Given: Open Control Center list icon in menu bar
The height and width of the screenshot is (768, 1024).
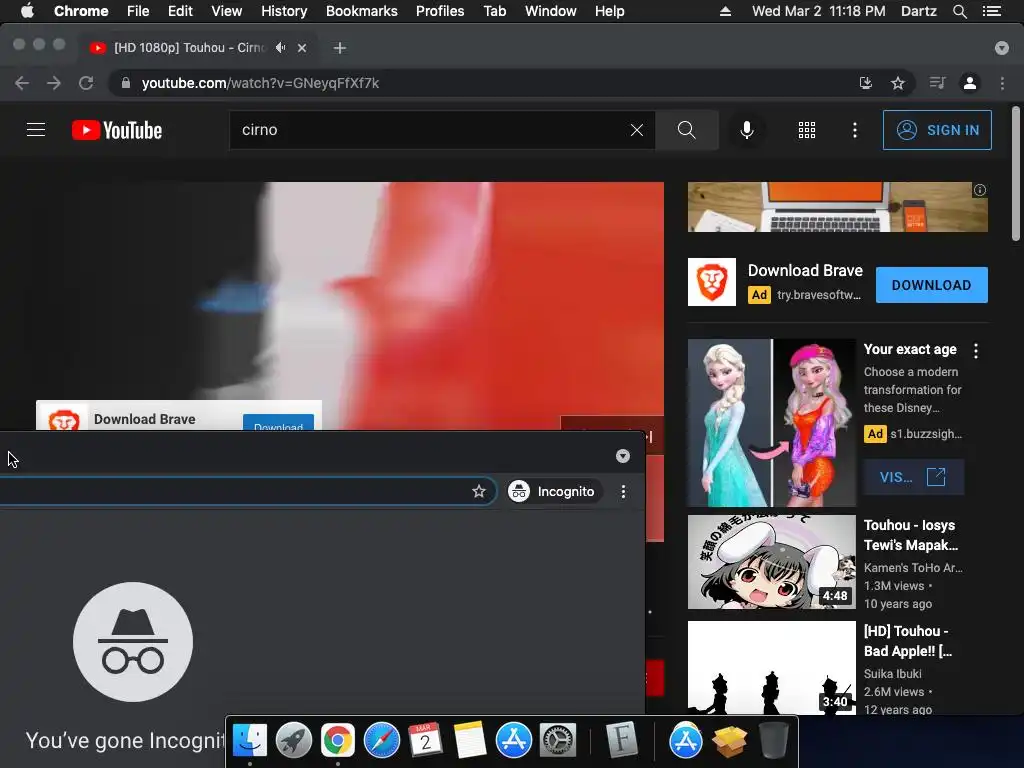Looking at the screenshot, I should tap(991, 11).
